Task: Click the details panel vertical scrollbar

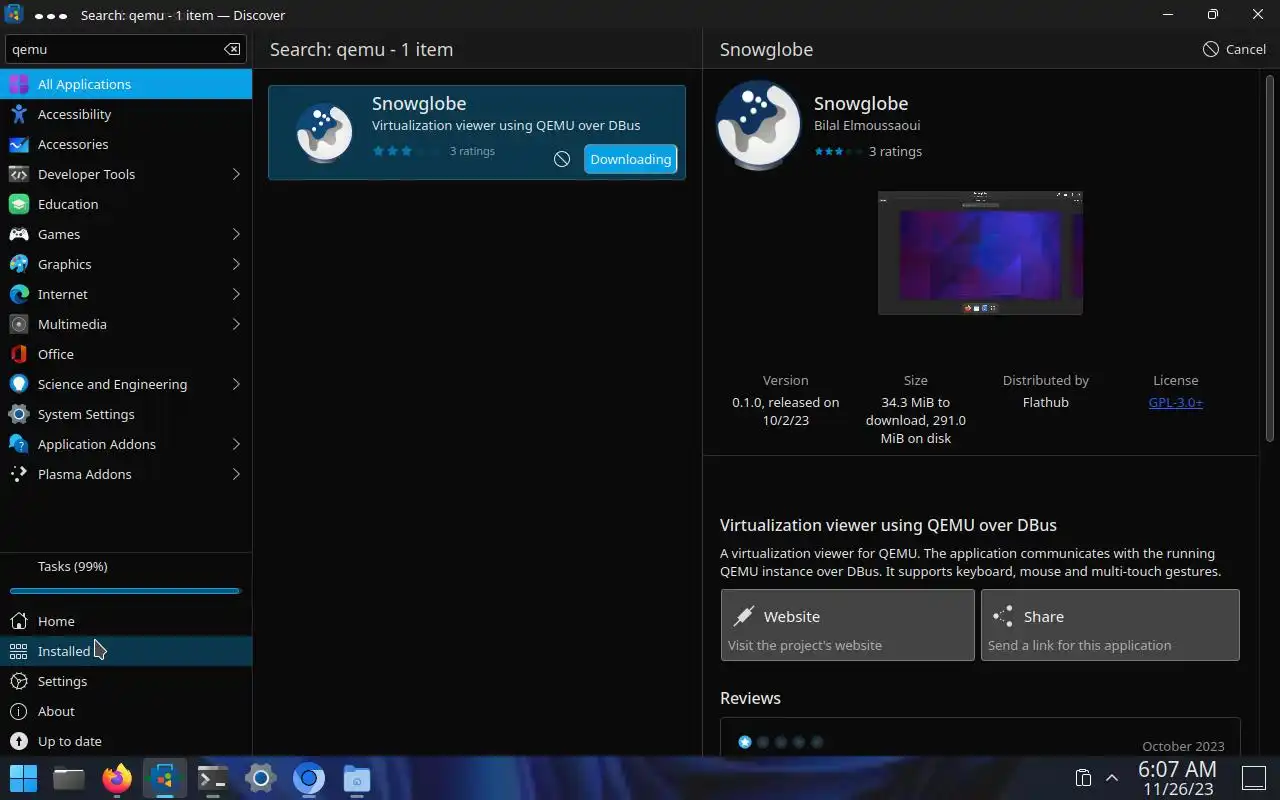Action: [1271, 258]
